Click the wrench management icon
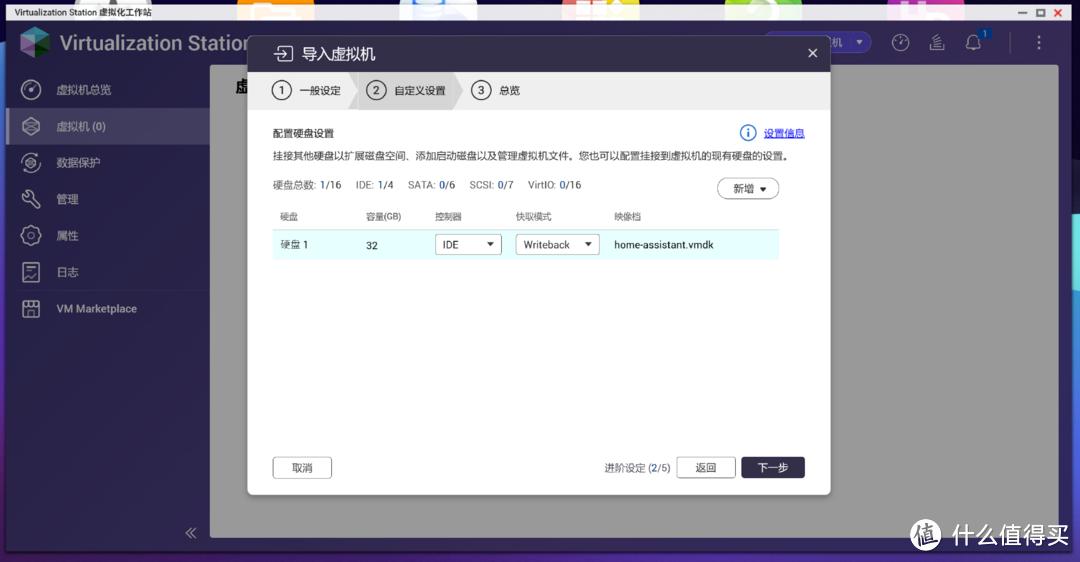This screenshot has height=562, width=1080. pos(31,199)
